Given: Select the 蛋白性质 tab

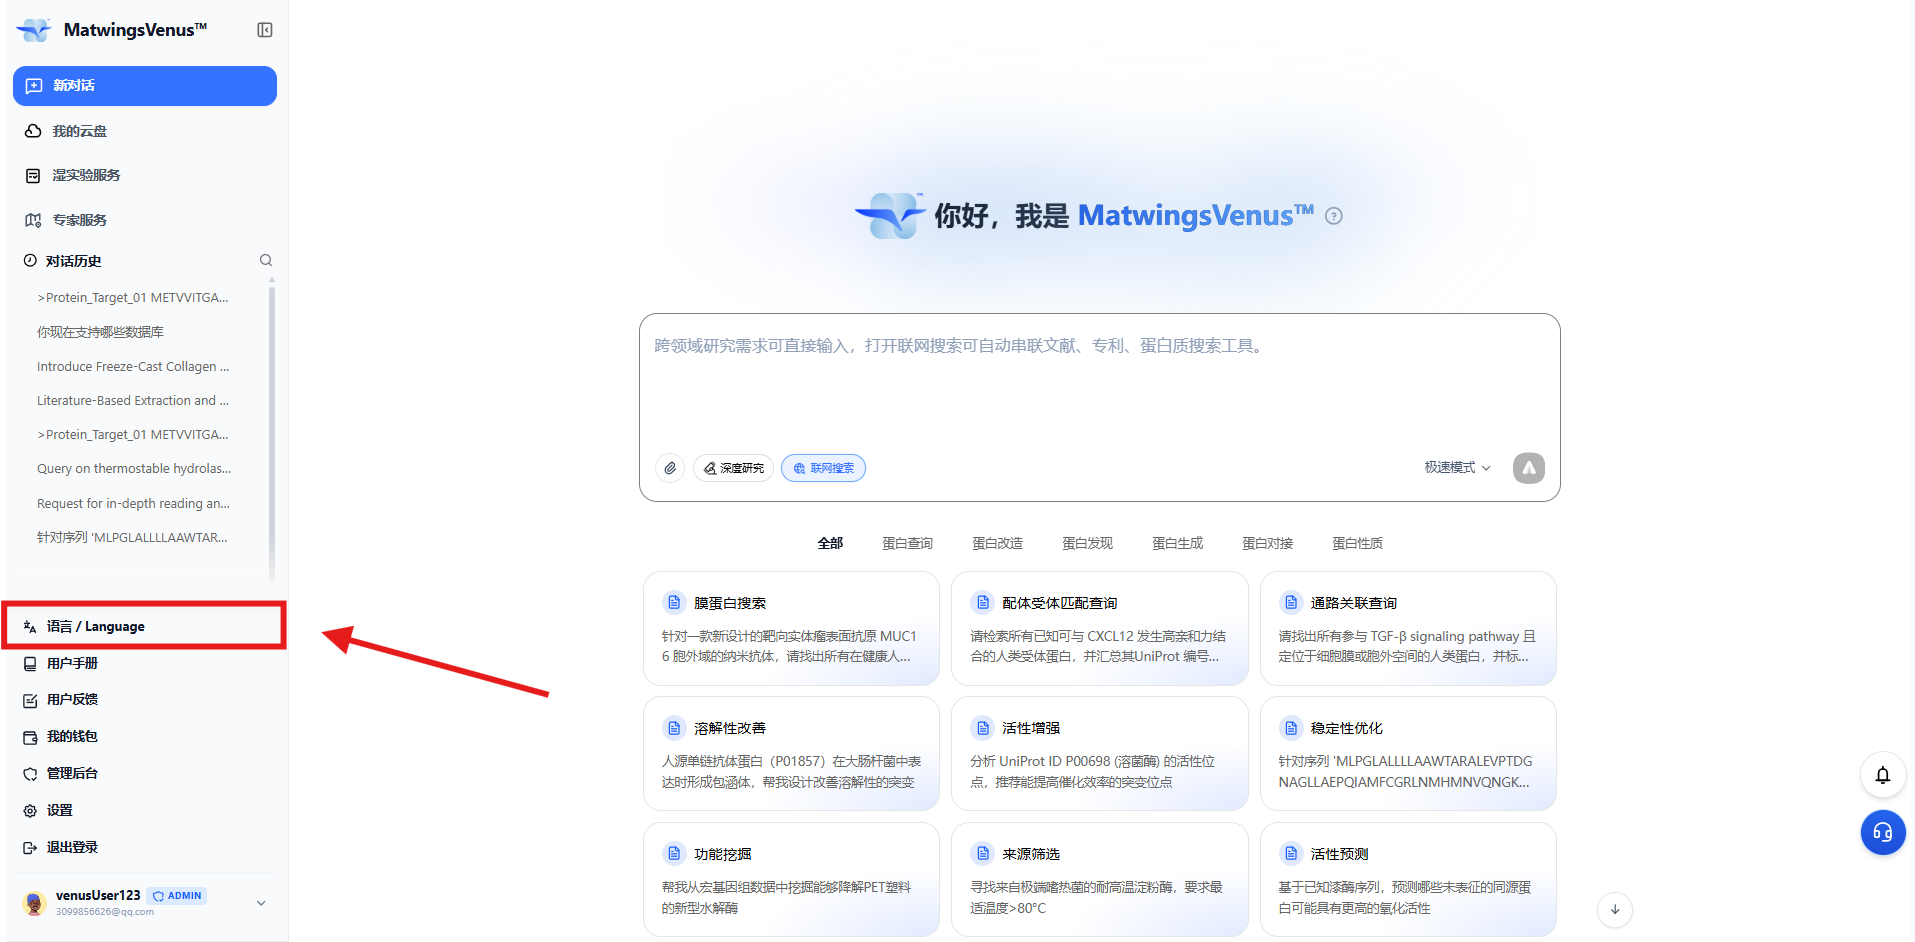Looking at the screenshot, I should point(1357,543).
